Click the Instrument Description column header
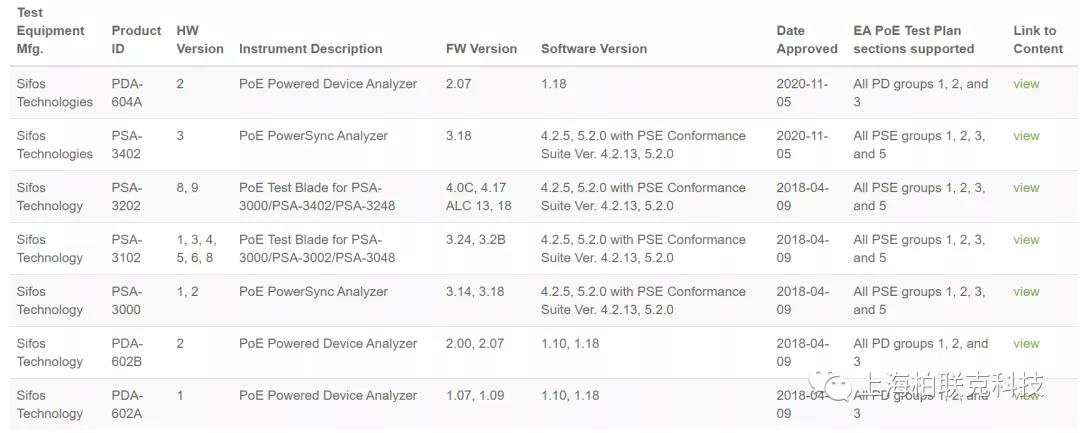This screenshot has height=433, width=1080. 311,49
